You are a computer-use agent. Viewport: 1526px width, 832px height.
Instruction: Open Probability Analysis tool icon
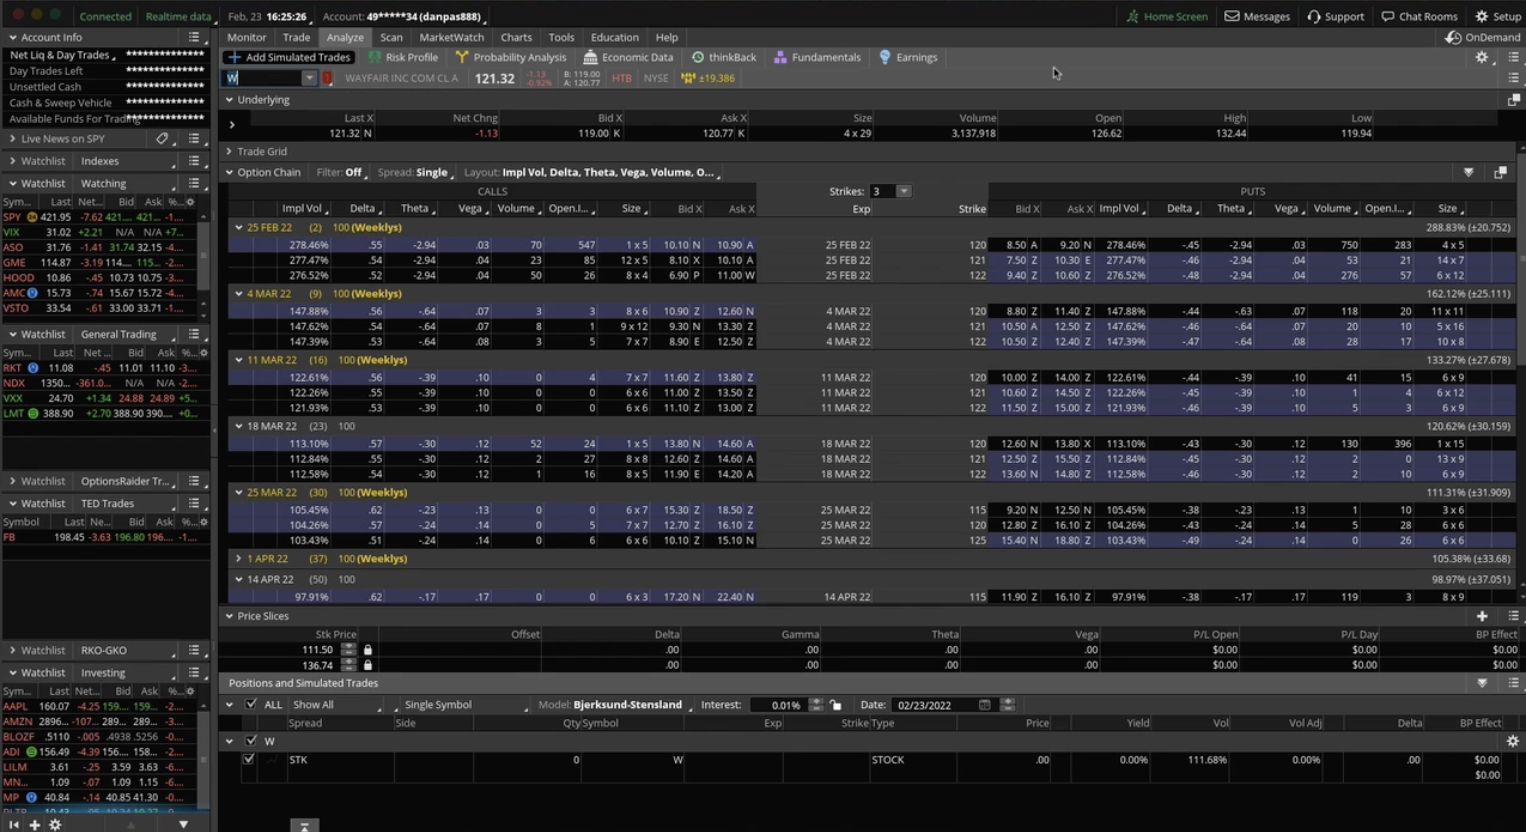coord(461,57)
